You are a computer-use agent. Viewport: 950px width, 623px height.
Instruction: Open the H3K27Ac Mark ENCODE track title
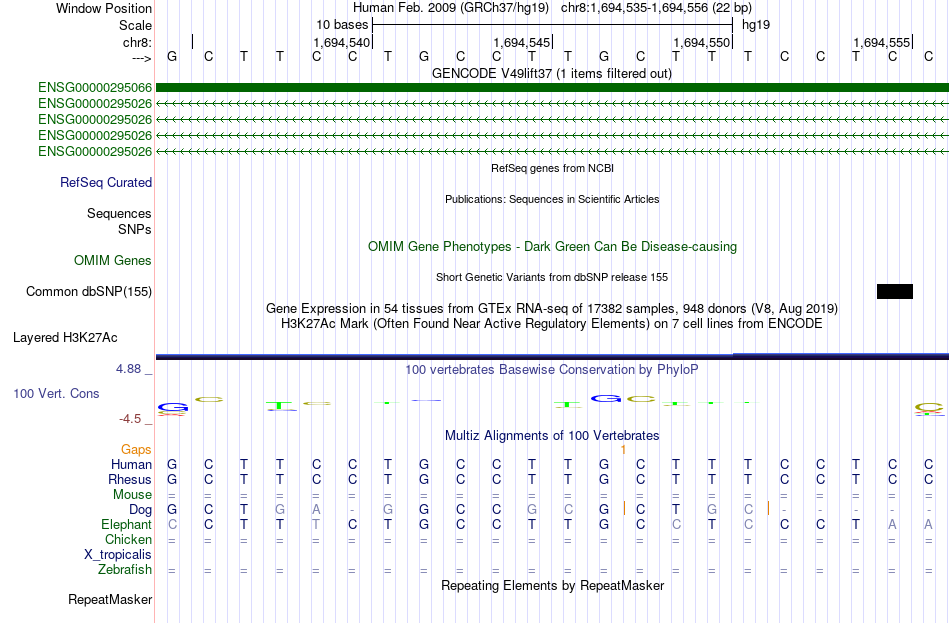click(x=552, y=324)
